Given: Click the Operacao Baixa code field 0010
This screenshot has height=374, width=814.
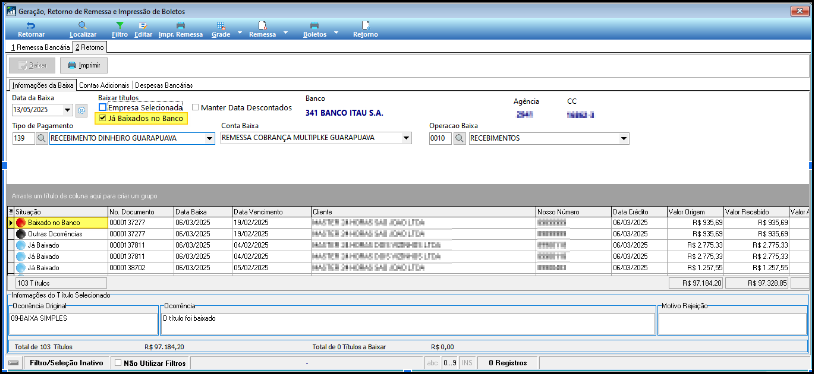Looking at the screenshot, I should click(x=440, y=138).
